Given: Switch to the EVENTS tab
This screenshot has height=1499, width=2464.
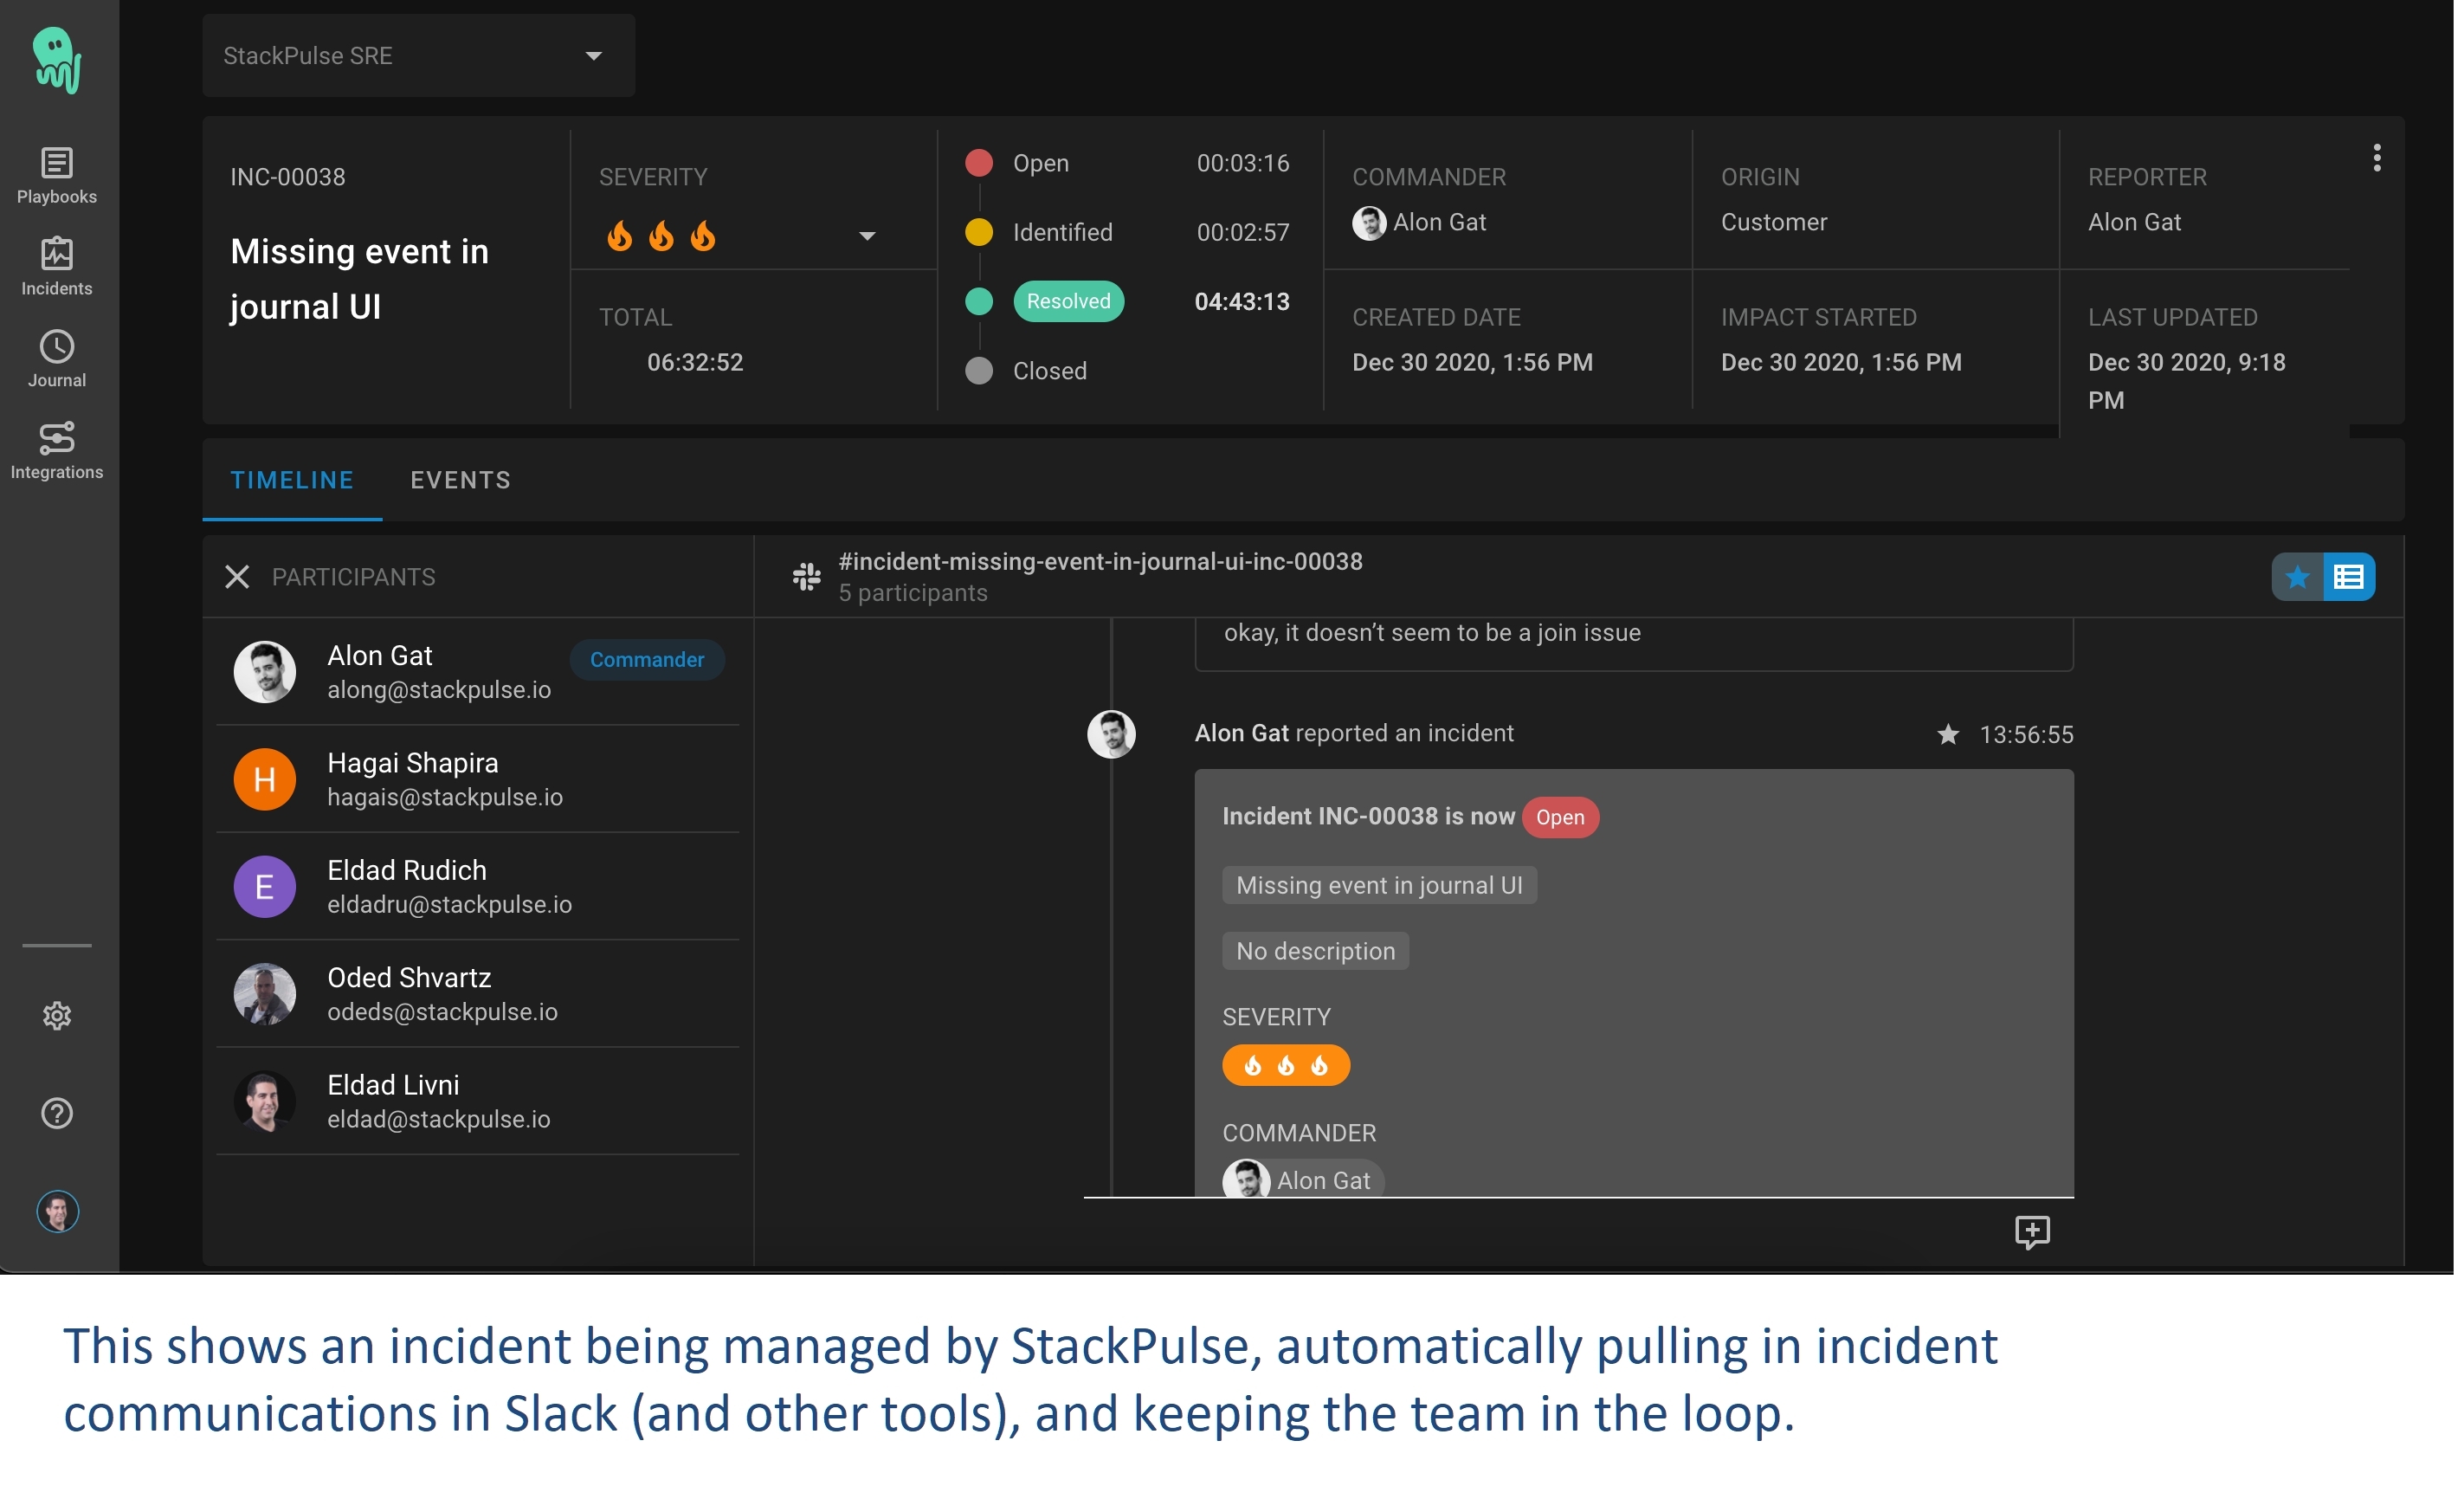Looking at the screenshot, I should coord(461,480).
